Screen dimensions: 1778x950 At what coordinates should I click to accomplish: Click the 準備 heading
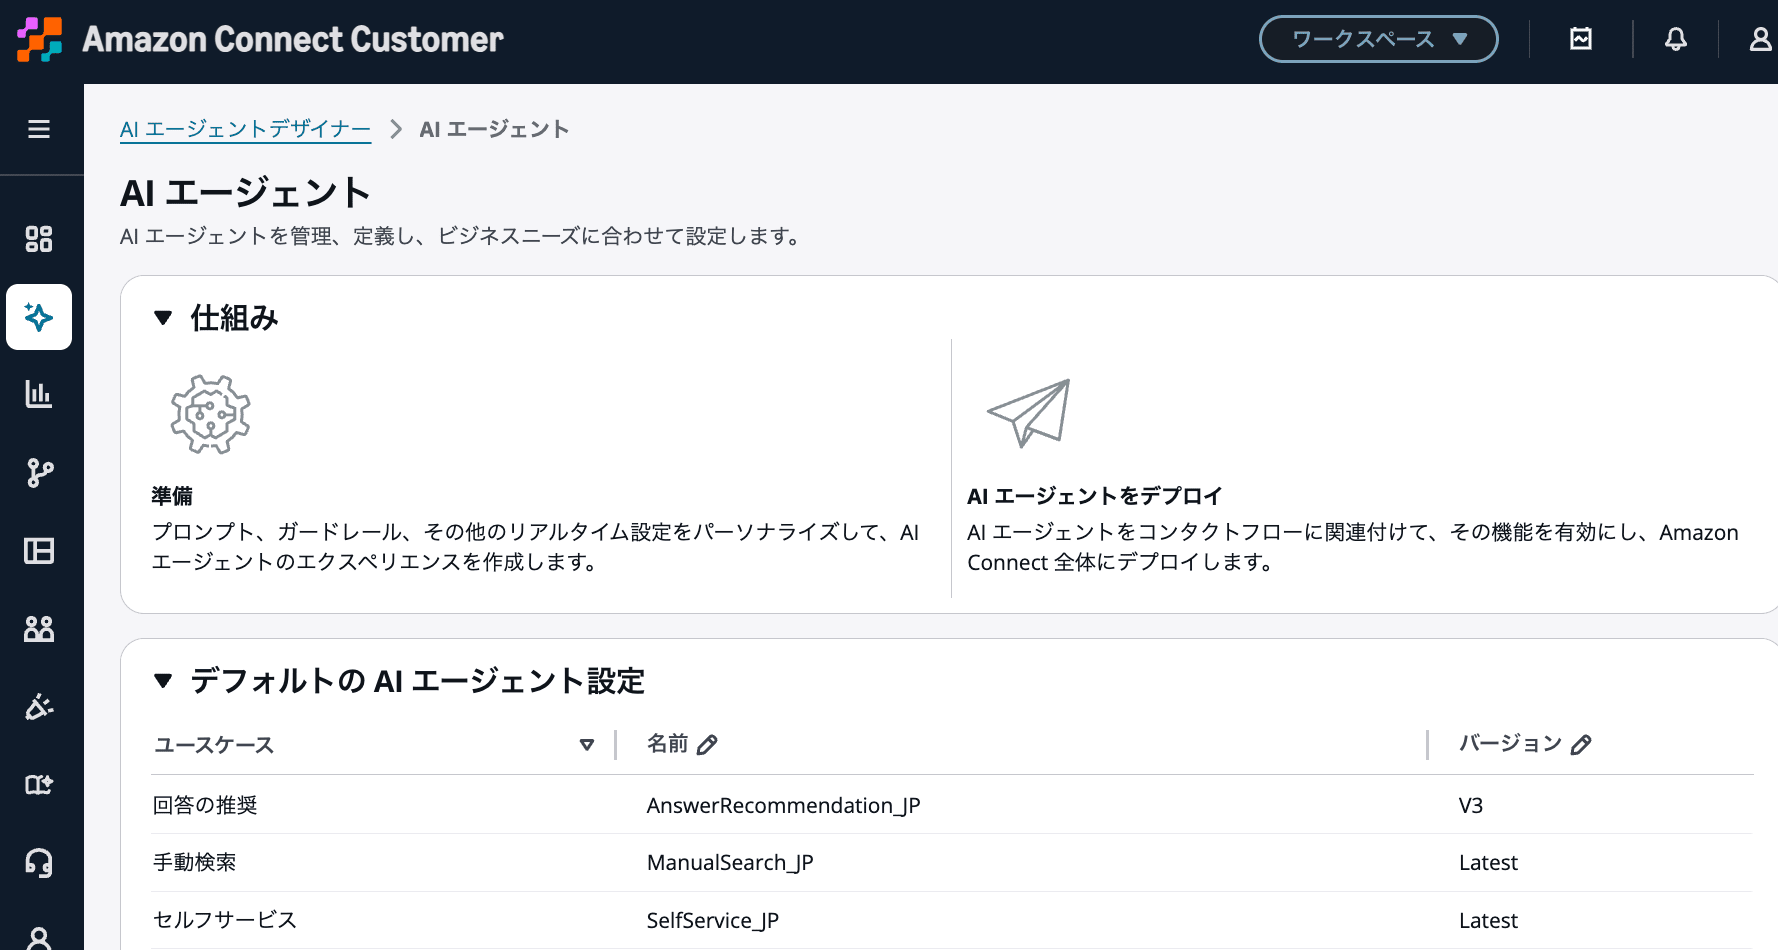point(172,496)
